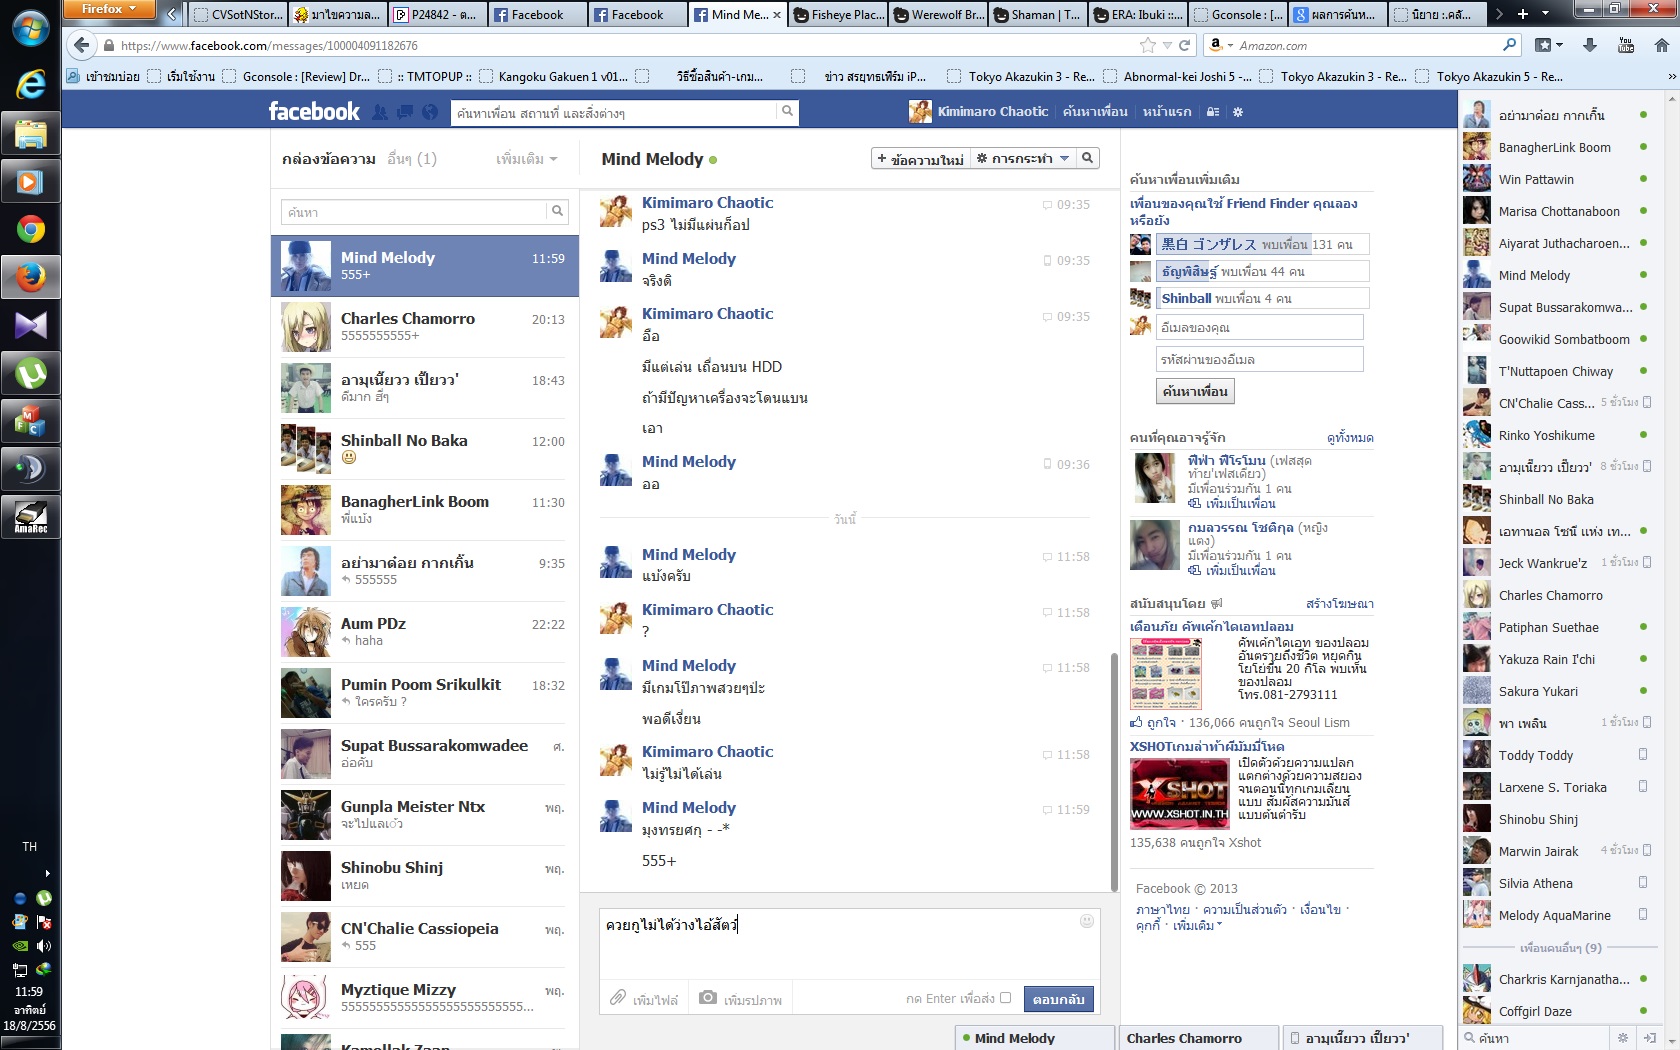Open Facebook privacy shortcuts icon

click(1213, 112)
